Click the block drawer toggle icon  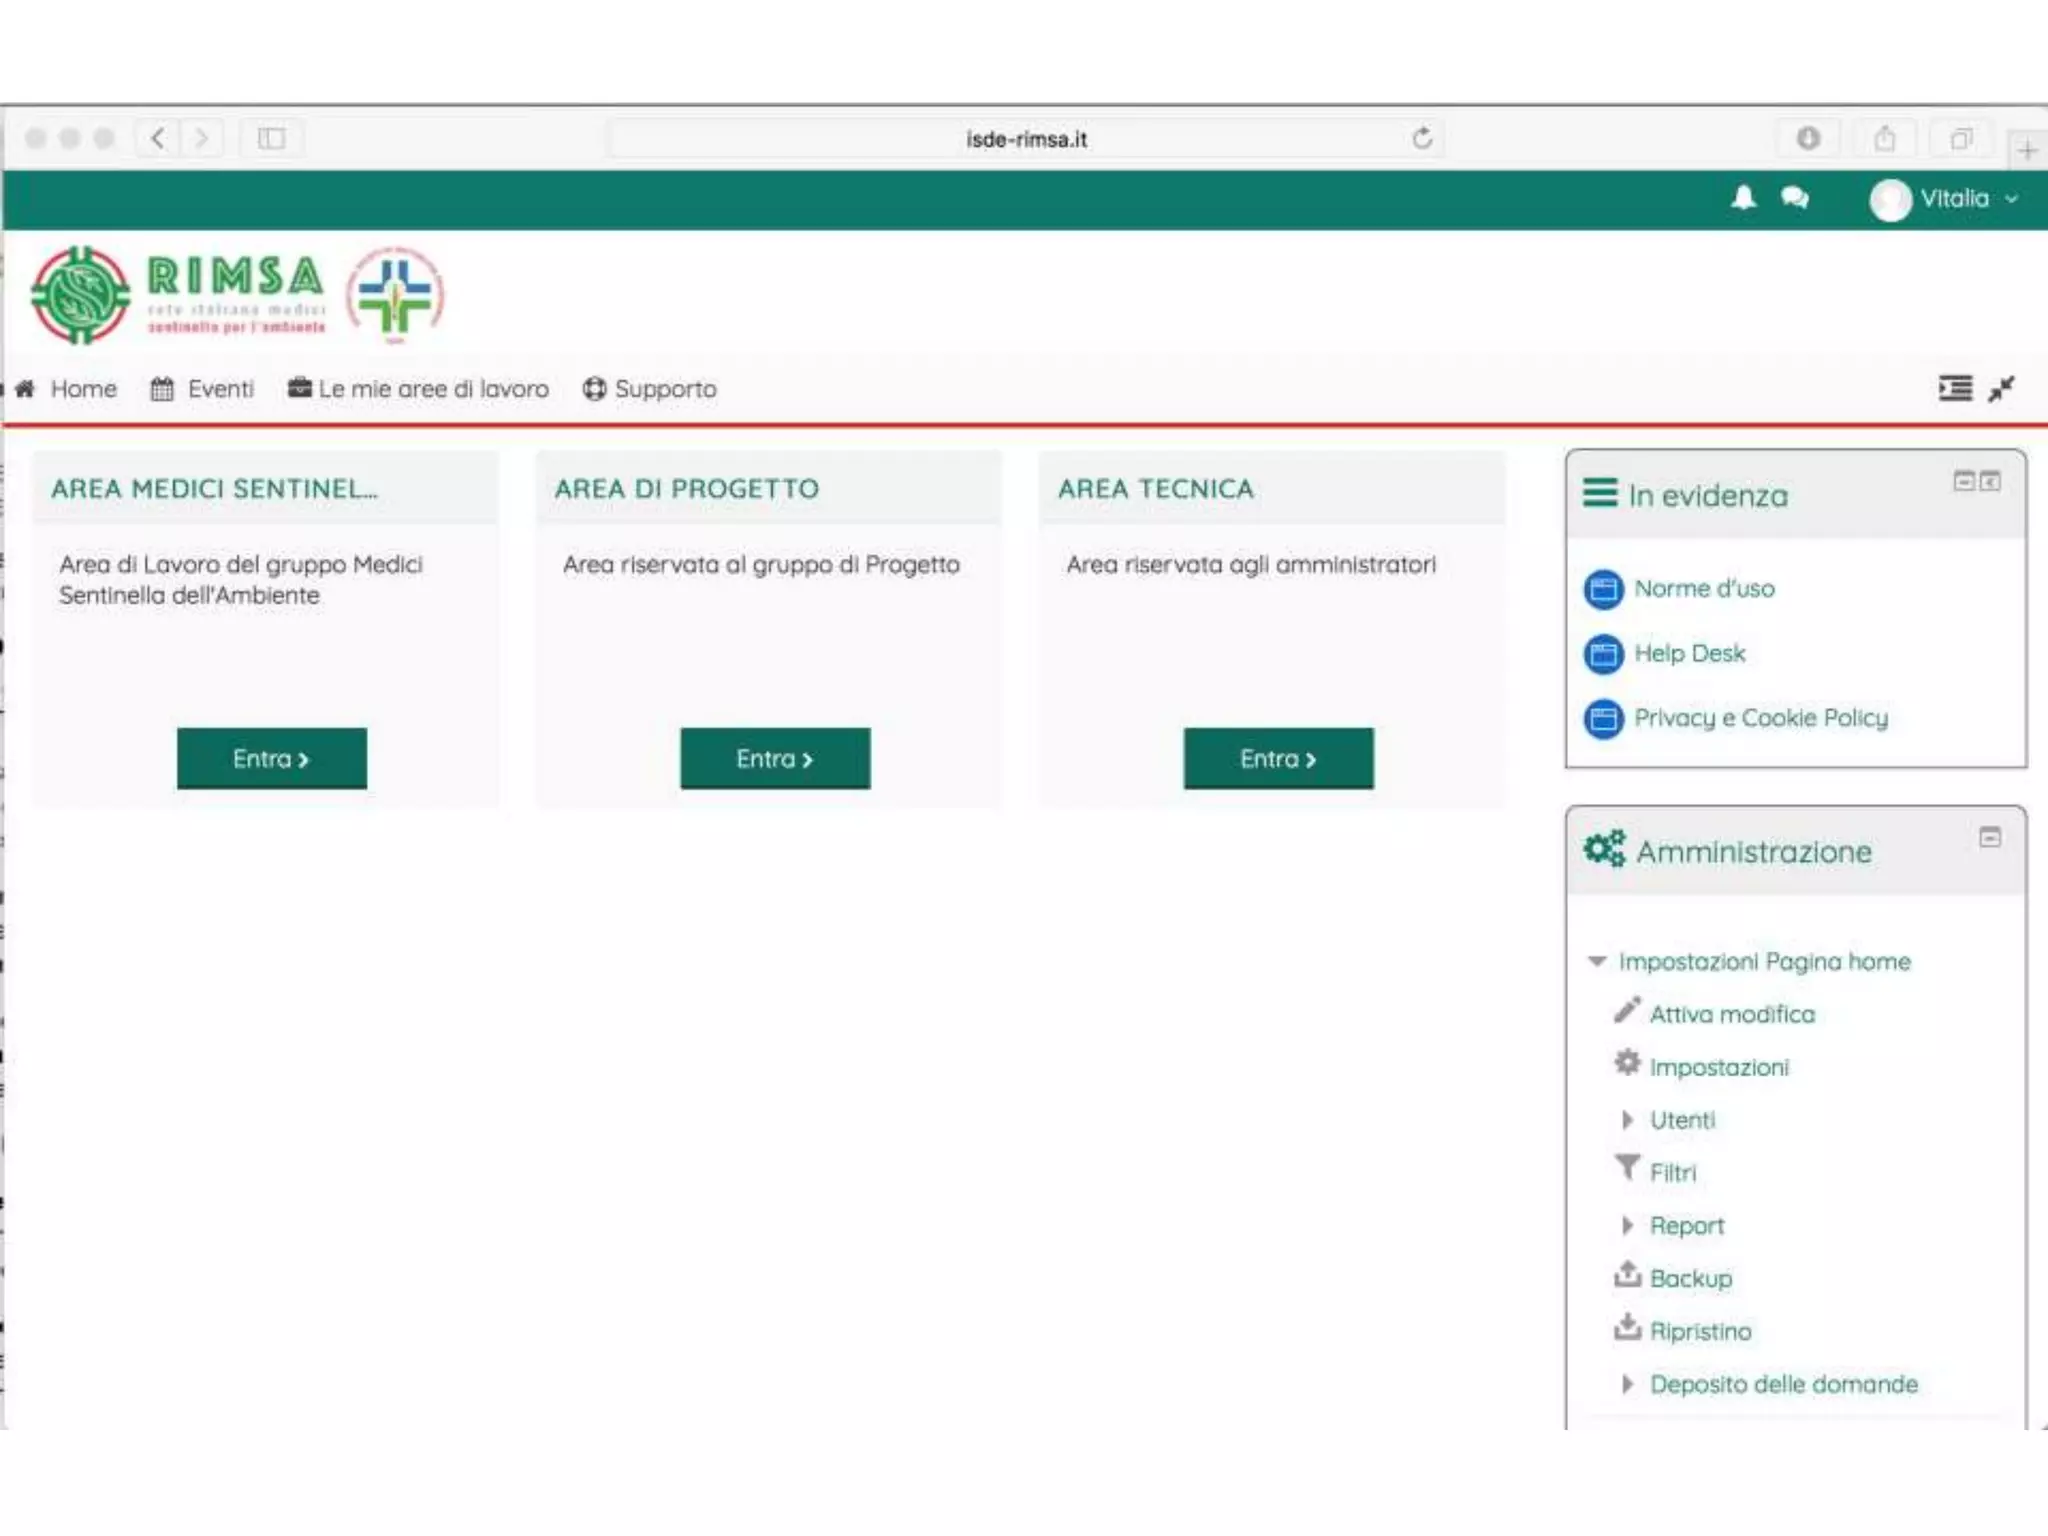pos(1955,388)
